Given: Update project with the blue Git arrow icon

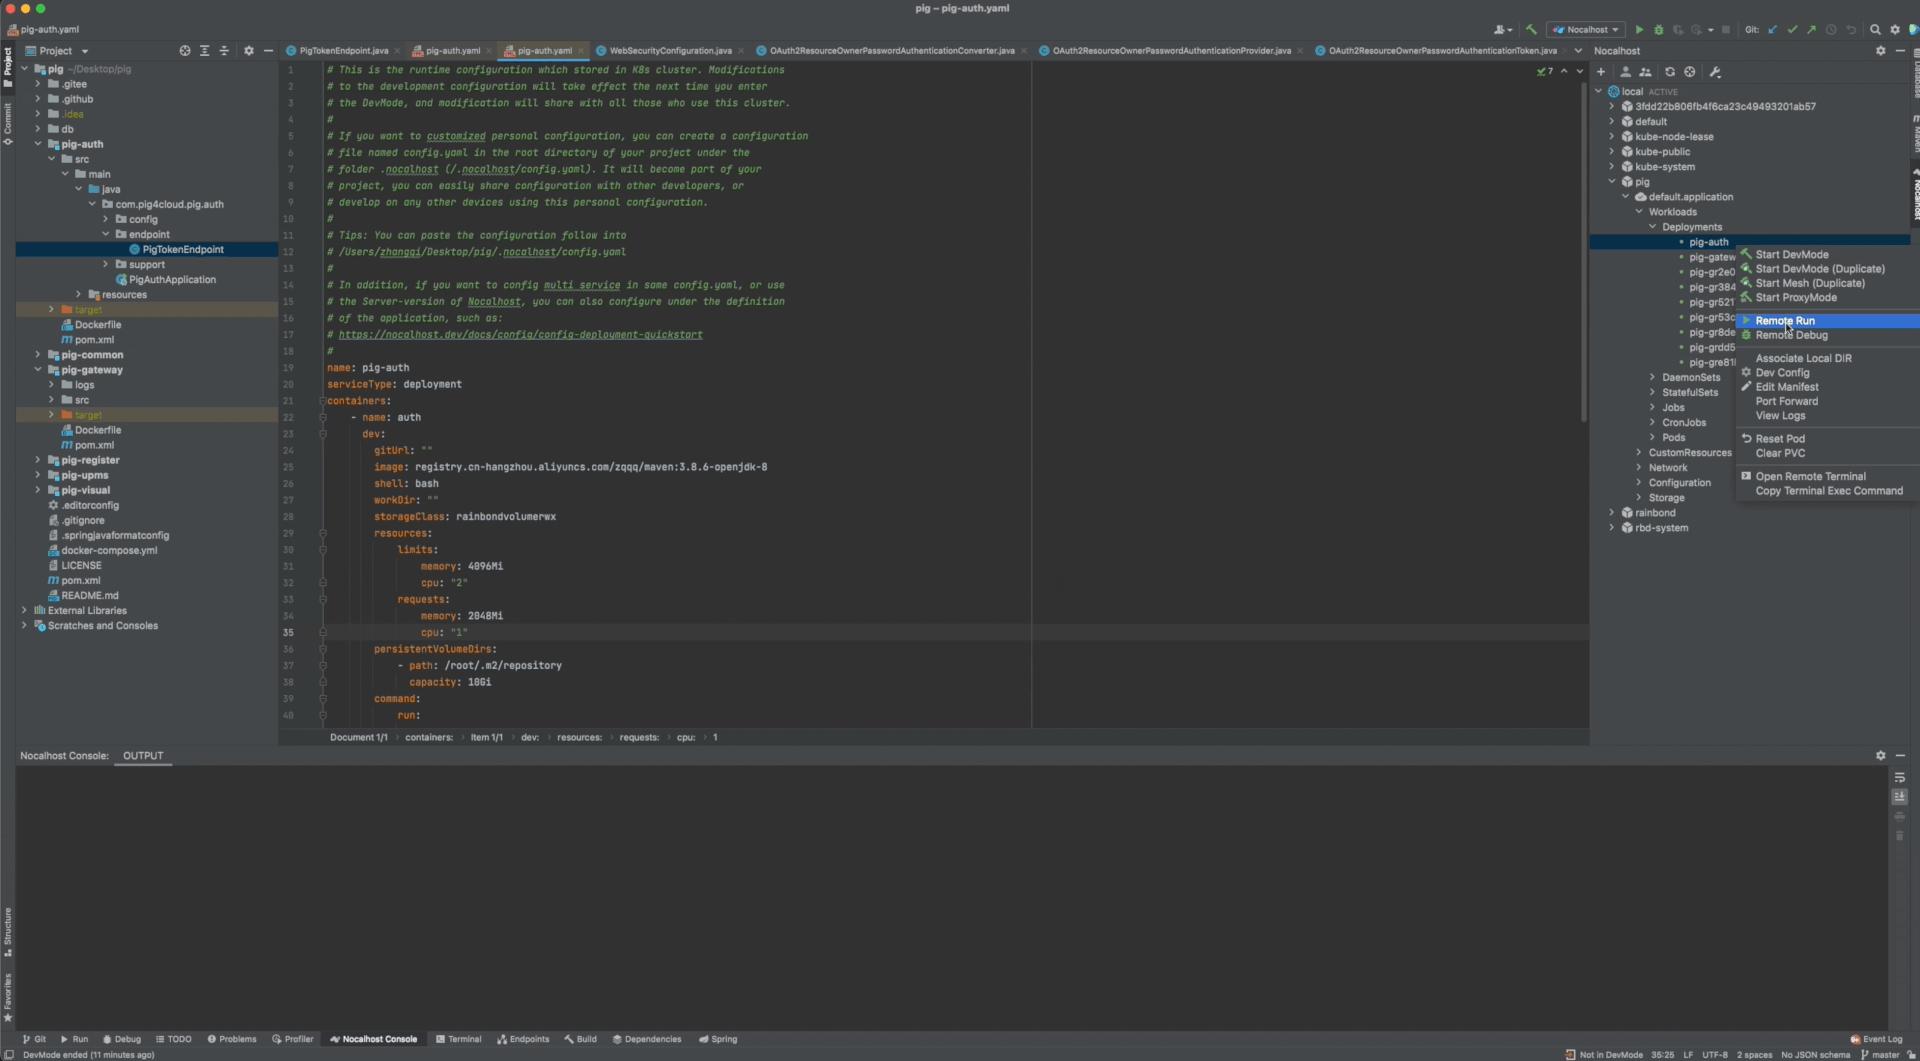Looking at the screenshot, I should tap(1772, 29).
